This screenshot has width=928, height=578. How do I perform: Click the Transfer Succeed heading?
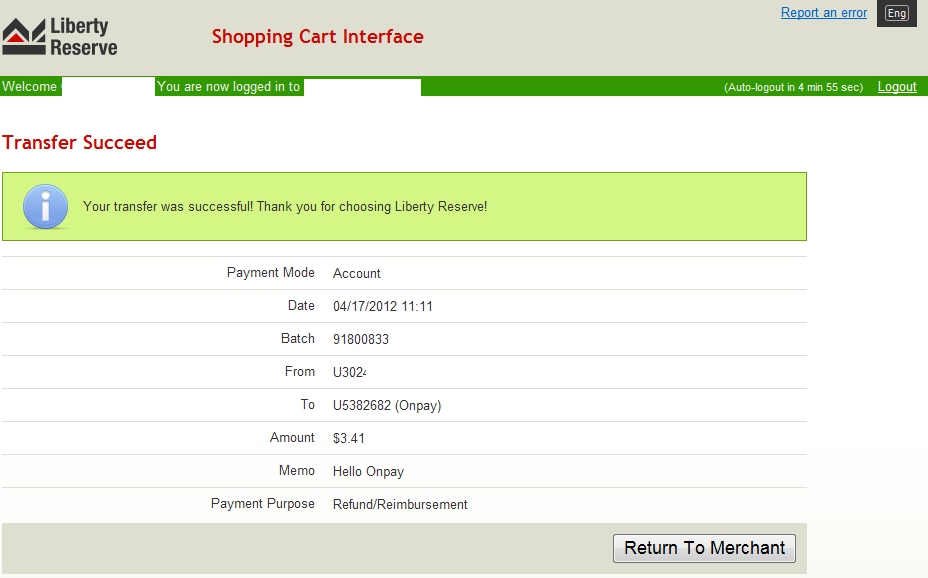79,143
